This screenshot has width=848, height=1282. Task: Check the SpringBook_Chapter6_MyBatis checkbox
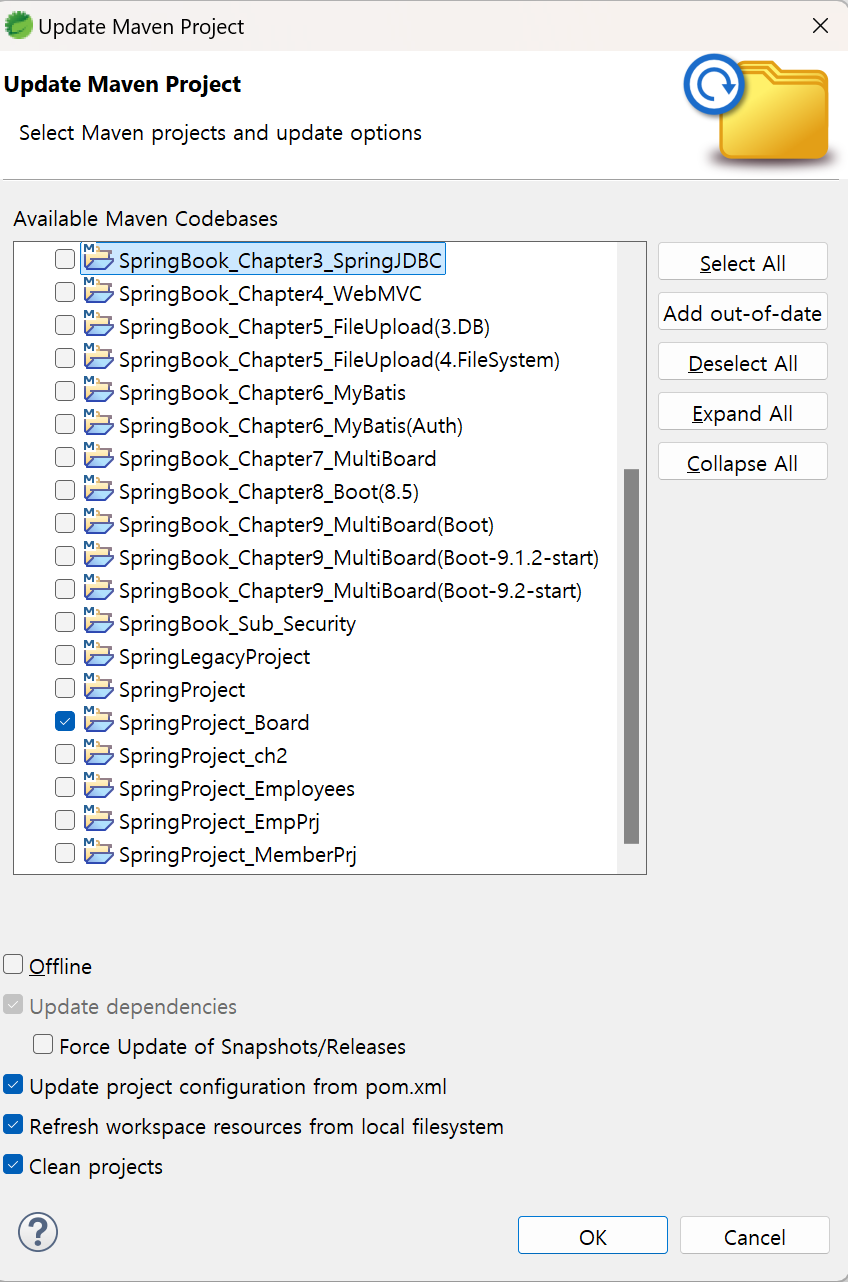pos(65,391)
